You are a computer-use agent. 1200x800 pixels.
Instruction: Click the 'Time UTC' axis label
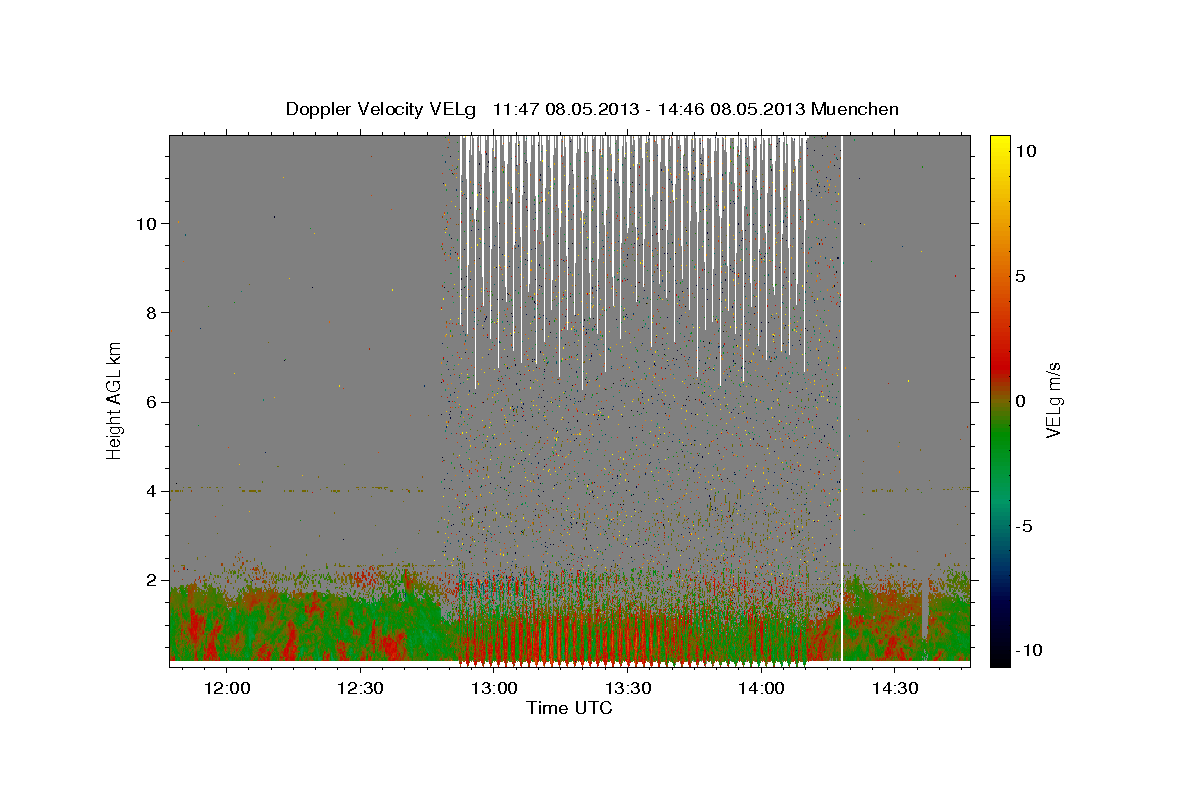point(569,708)
